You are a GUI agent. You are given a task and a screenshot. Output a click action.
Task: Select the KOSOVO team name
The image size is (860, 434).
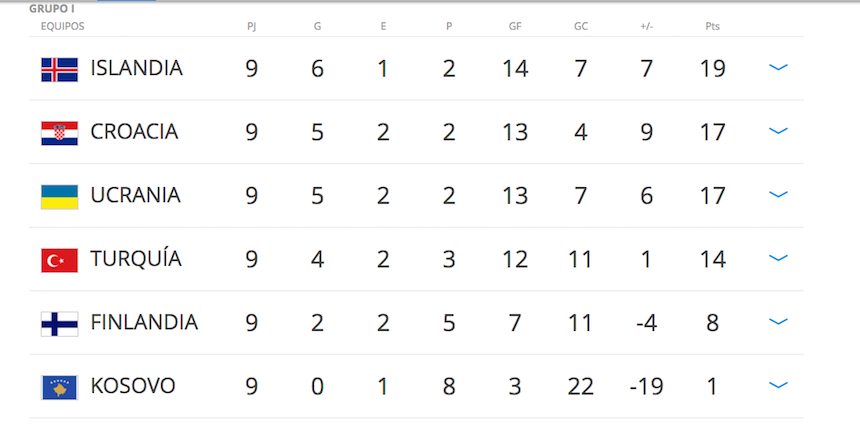133,386
